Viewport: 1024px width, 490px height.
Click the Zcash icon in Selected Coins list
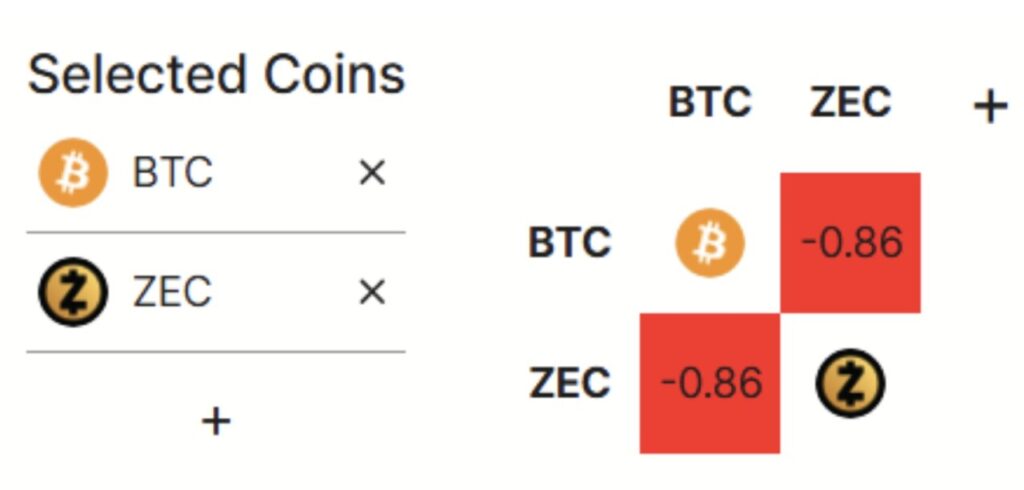72,292
